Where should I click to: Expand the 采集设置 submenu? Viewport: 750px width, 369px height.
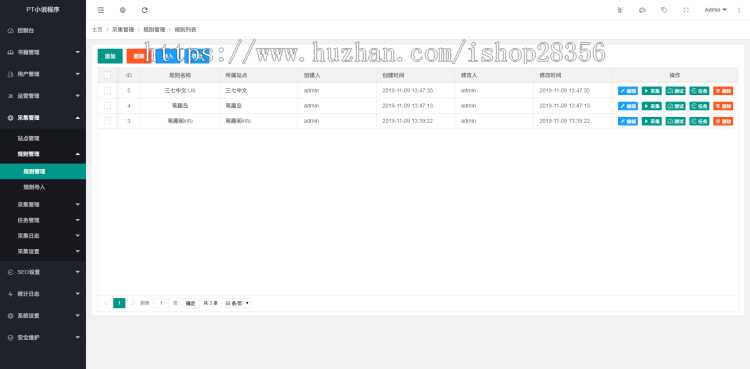pyautogui.click(x=43, y=251)
